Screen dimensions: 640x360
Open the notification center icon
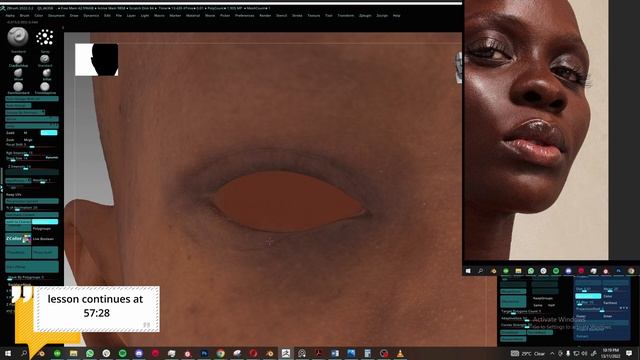[629, 353]
